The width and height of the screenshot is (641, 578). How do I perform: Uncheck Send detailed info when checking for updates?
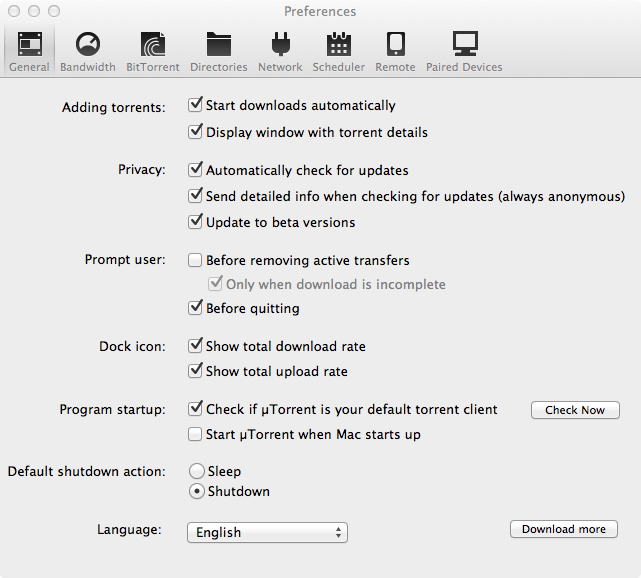pos(195,196)
